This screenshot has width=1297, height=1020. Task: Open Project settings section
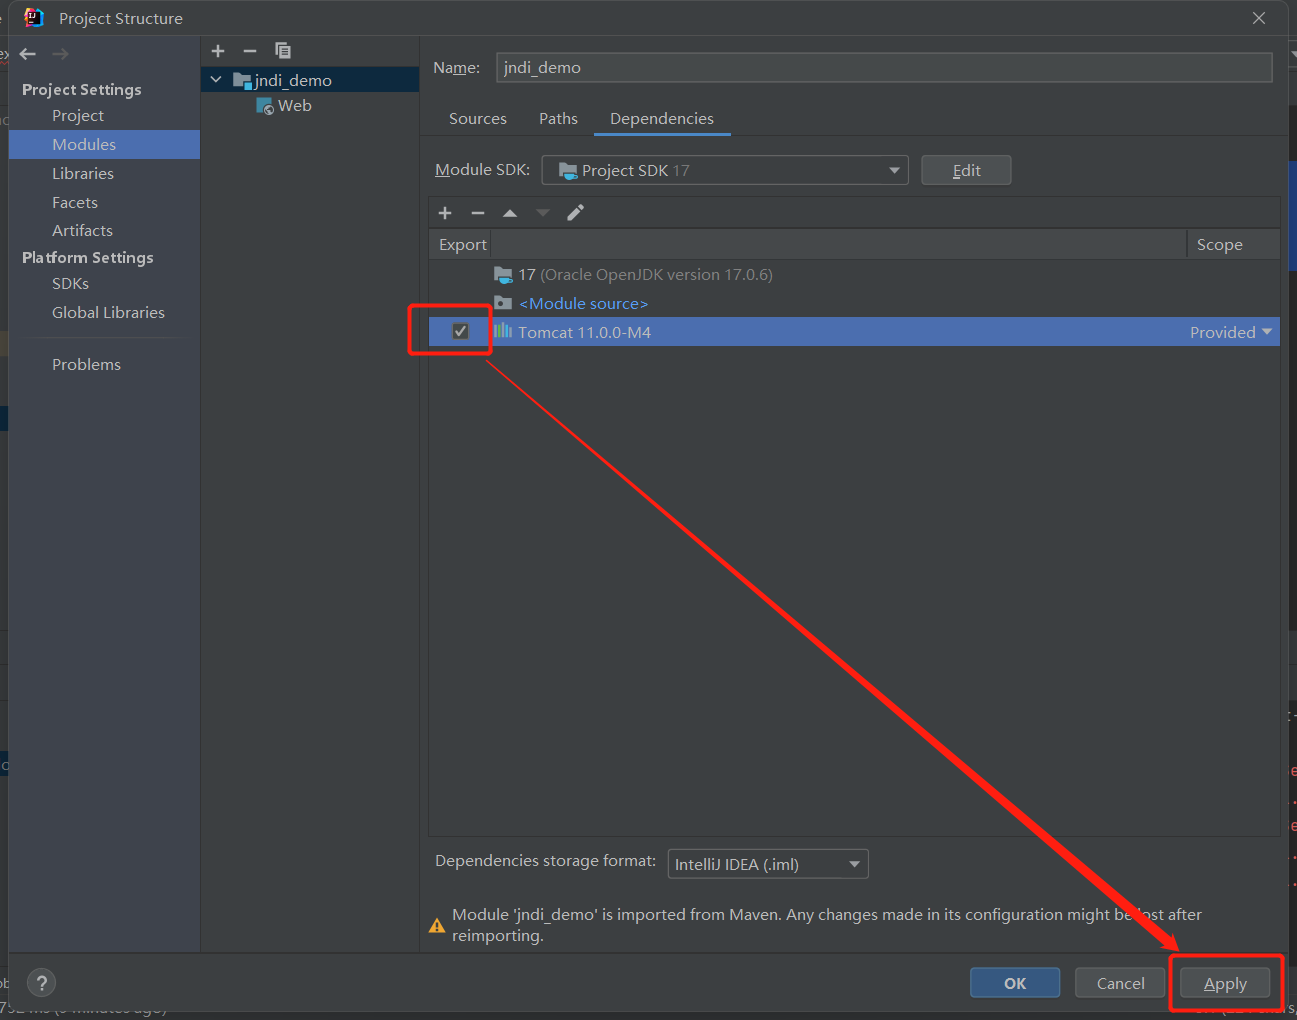tap(78, 116)
